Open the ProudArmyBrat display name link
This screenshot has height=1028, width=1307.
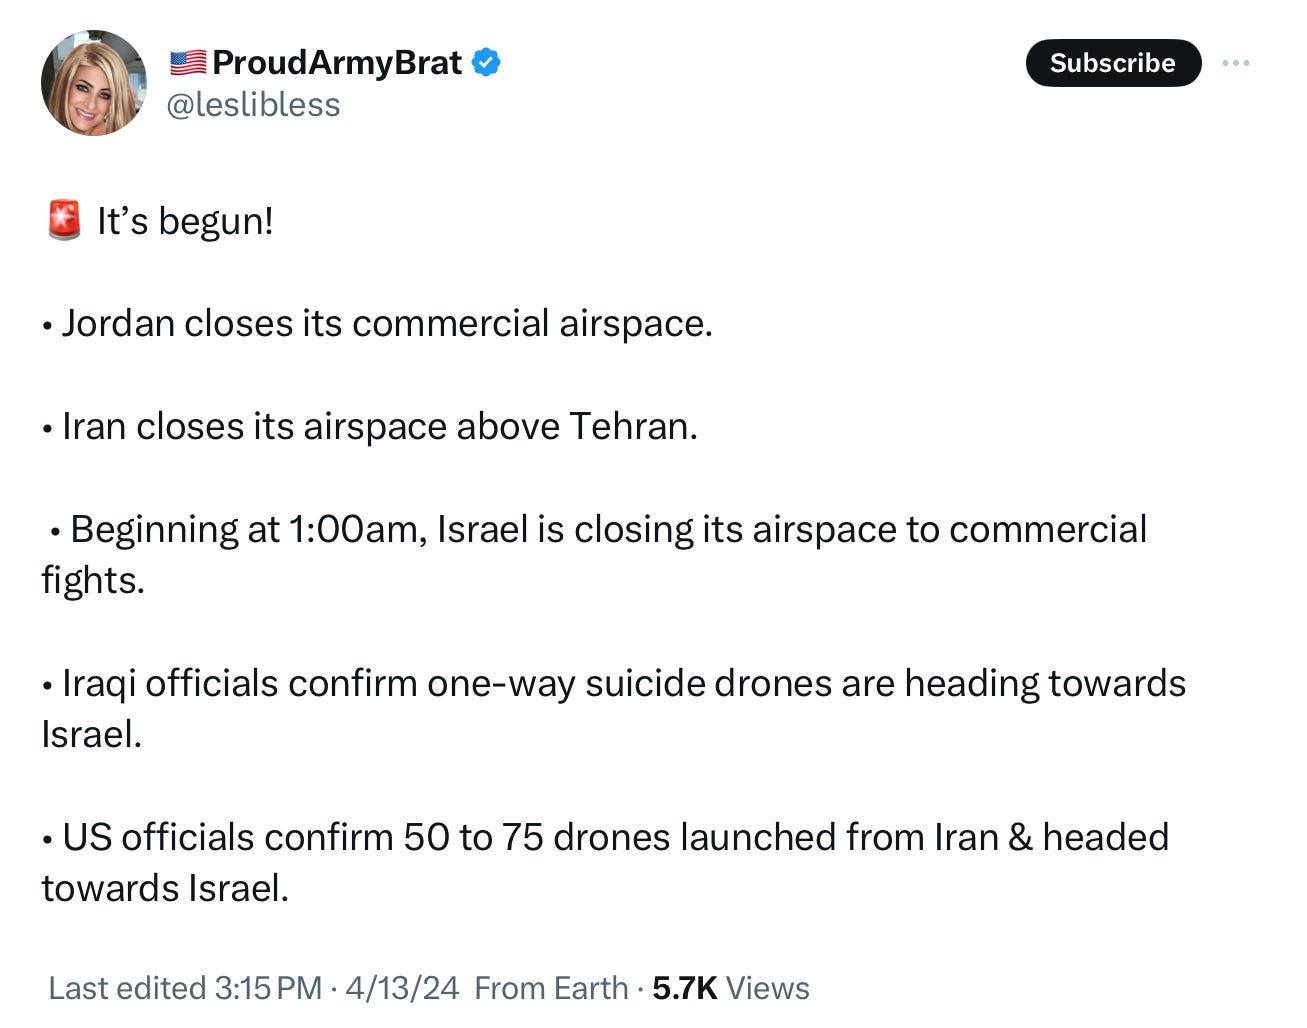point(337,63)
